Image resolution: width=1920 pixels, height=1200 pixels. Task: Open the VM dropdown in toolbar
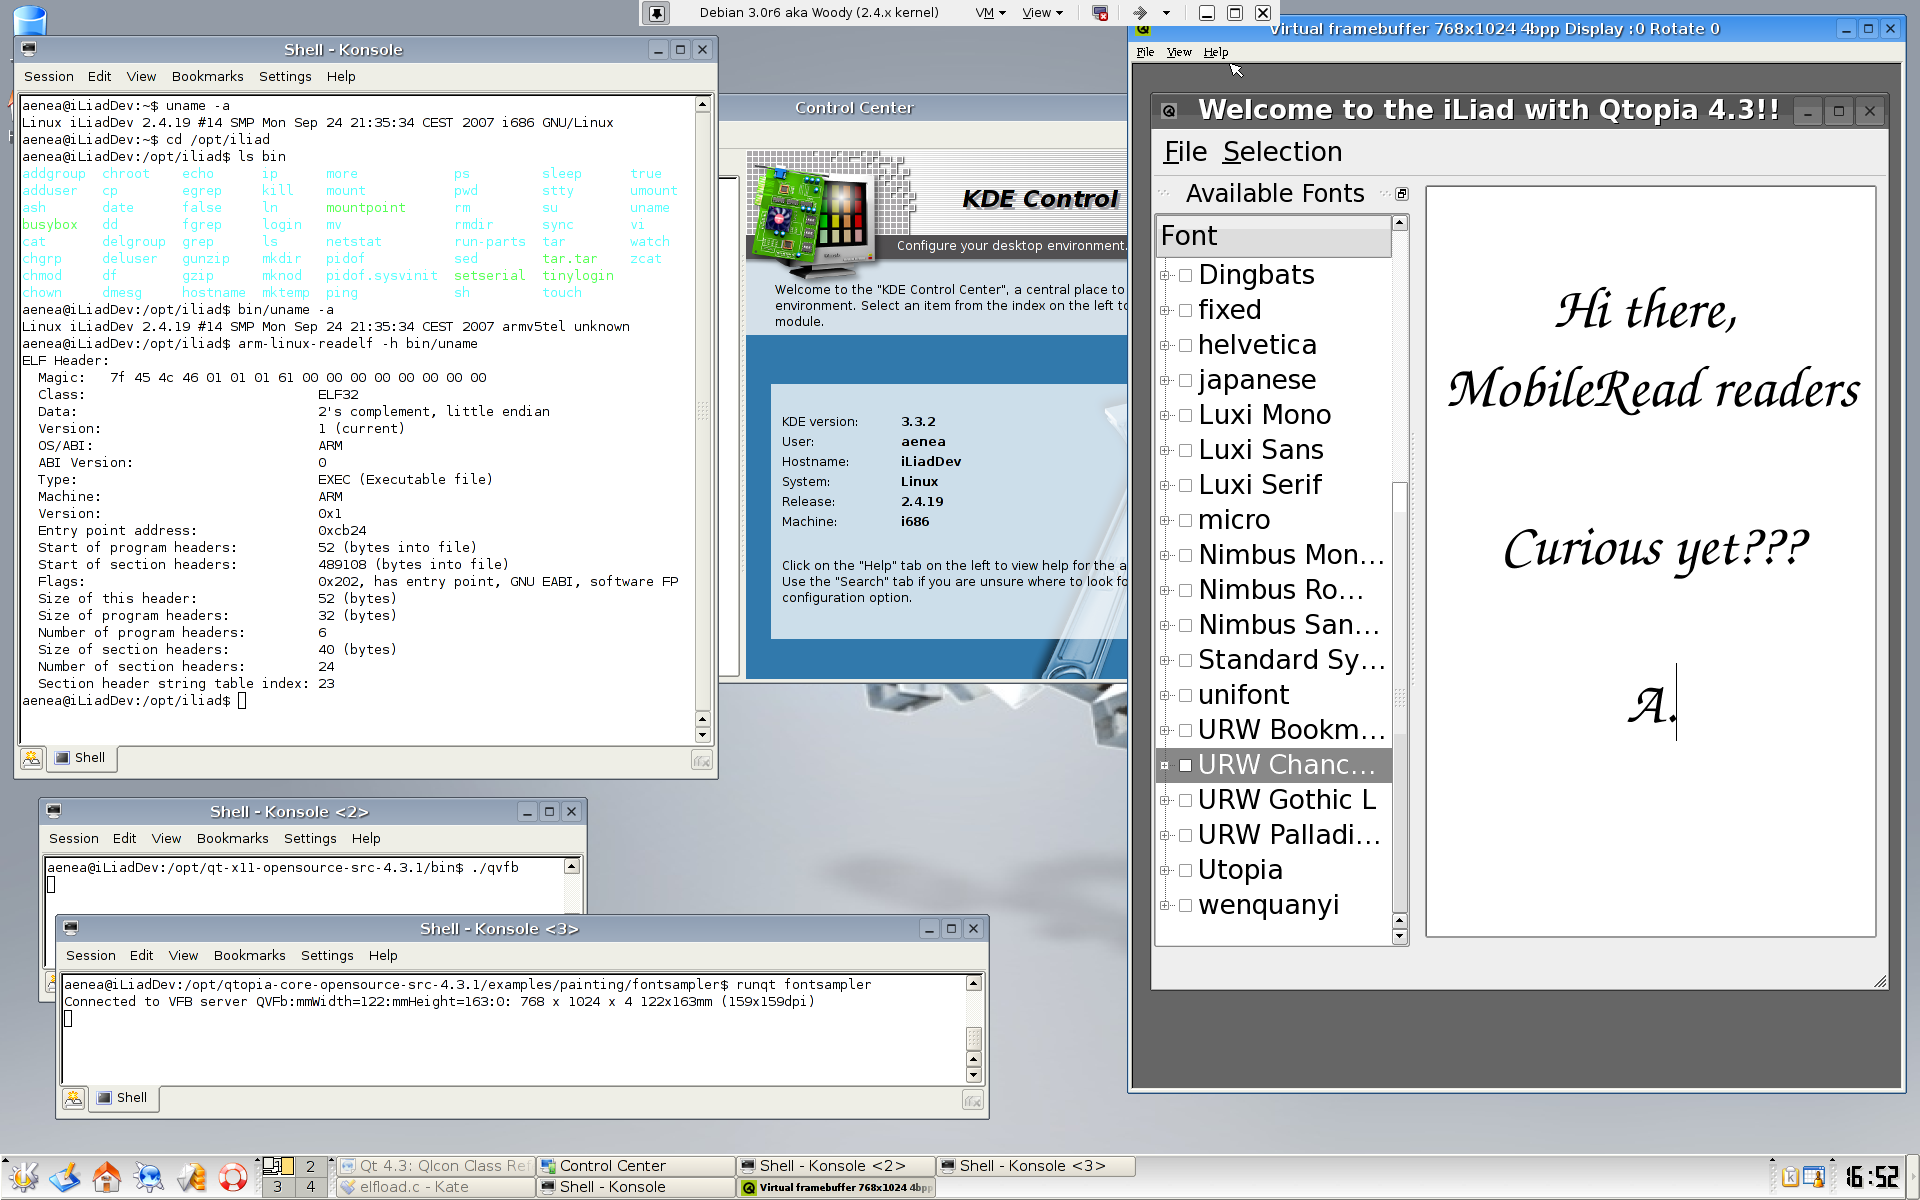(990, 13)
